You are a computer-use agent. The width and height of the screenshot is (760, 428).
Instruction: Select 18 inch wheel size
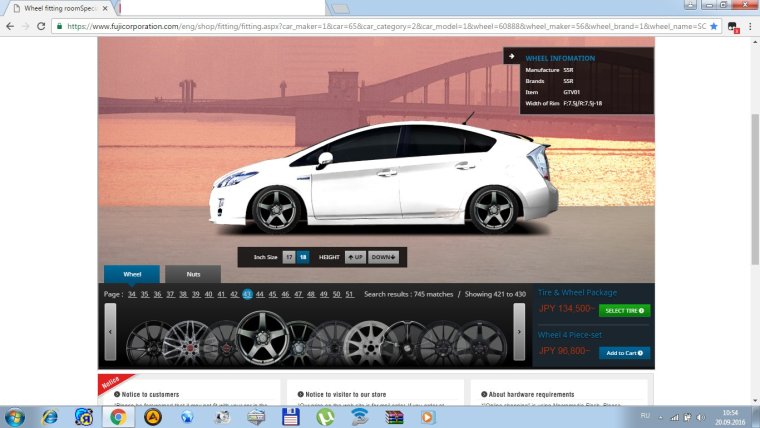coord(303,257)
